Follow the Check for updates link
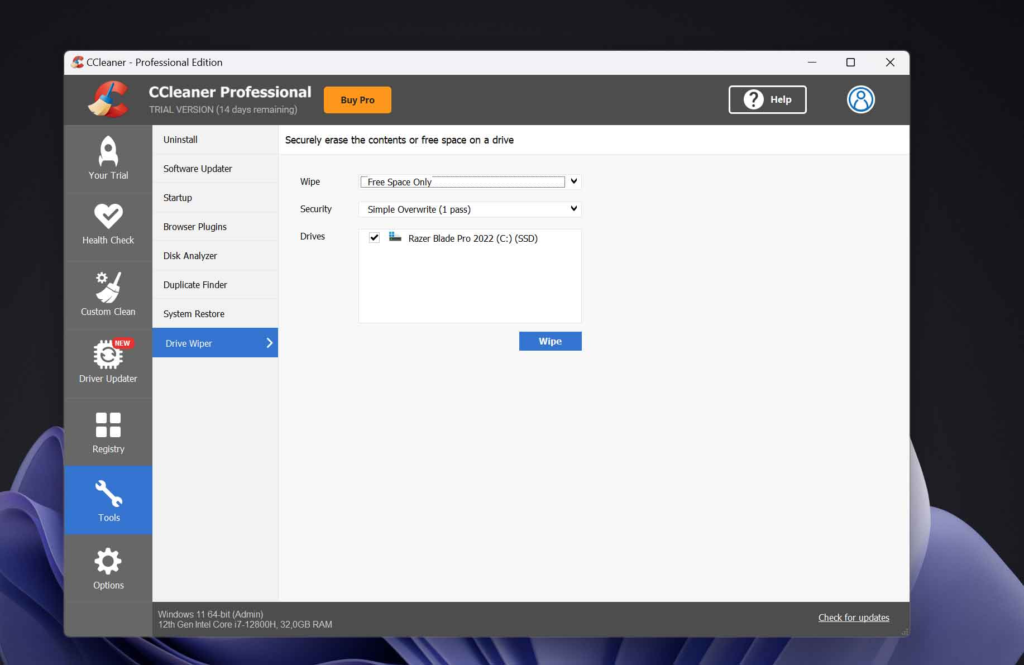This screenshot has width=1024, height=665. (x=853, y=617)
